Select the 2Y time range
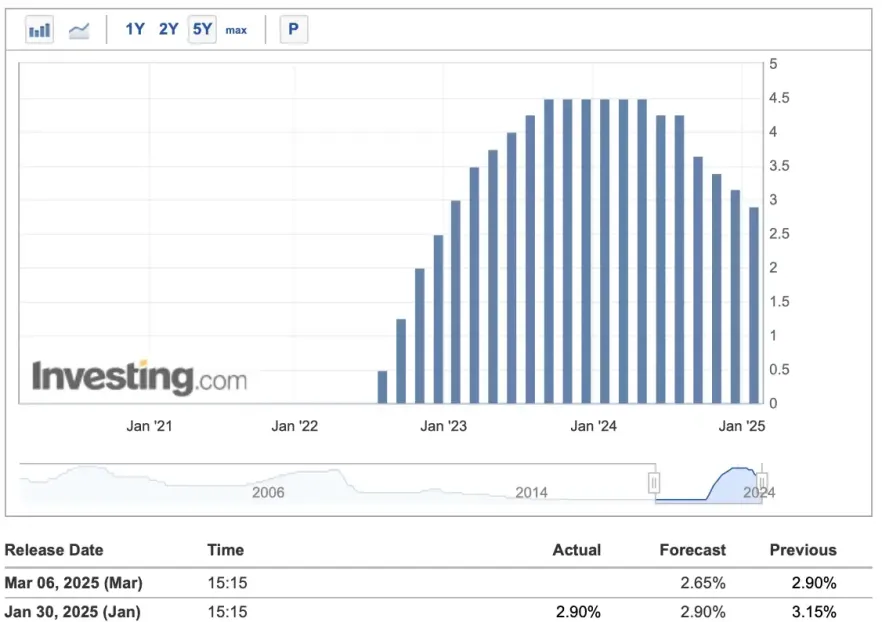 point(168,30)
